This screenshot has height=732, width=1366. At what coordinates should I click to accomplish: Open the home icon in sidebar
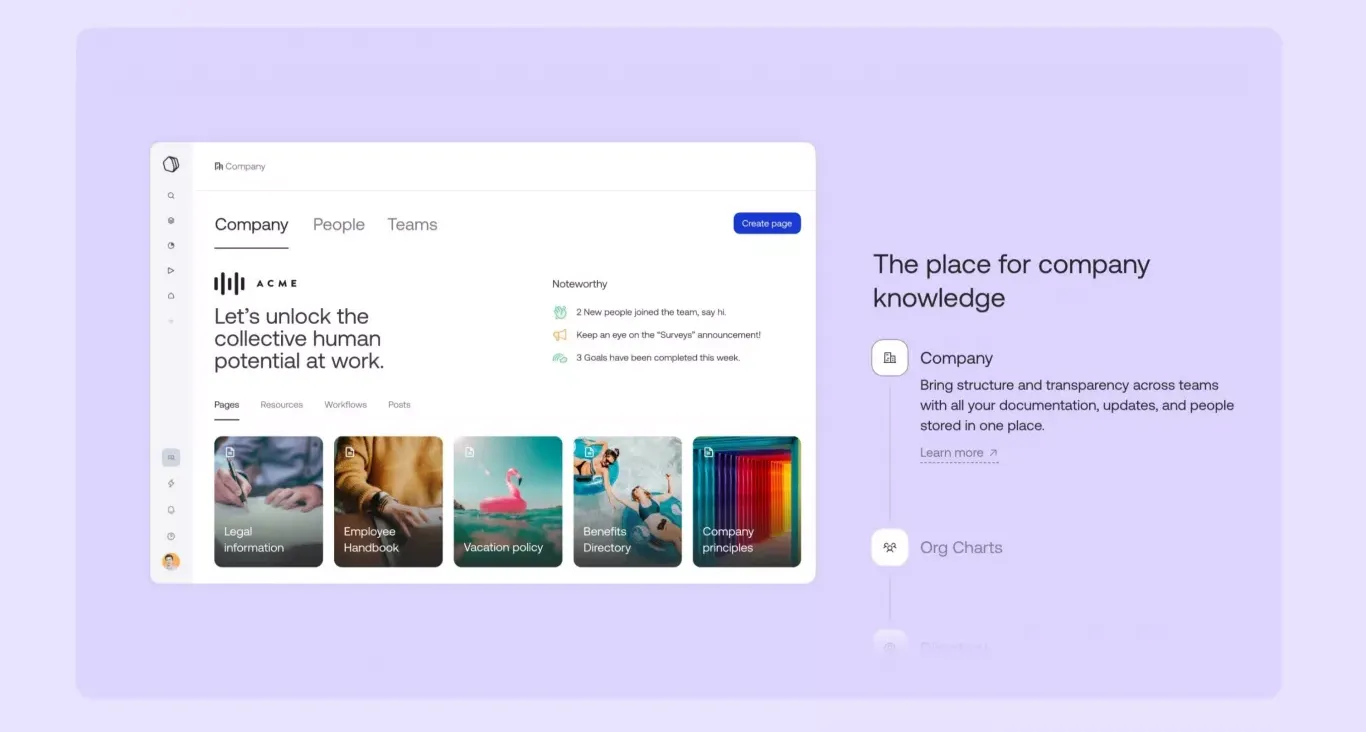click(171, 296)
